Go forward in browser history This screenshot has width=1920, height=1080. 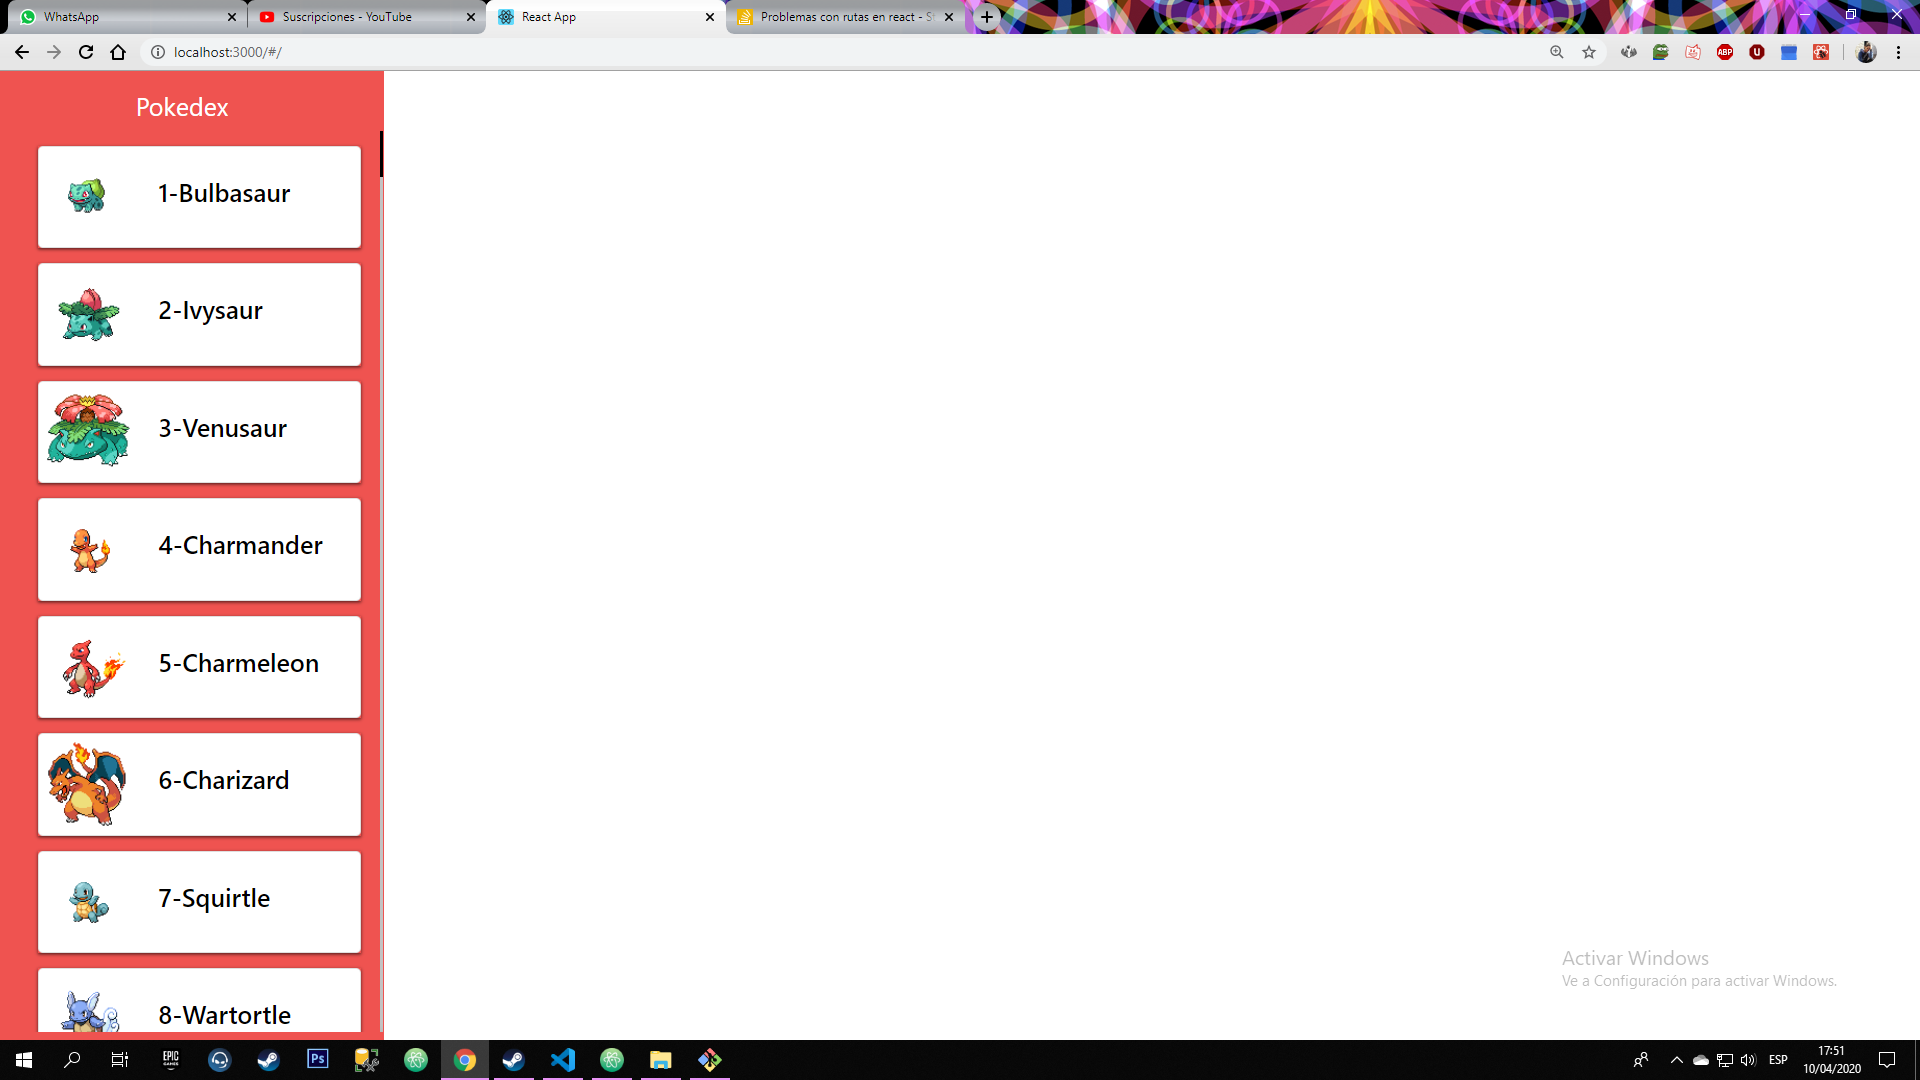54,52
